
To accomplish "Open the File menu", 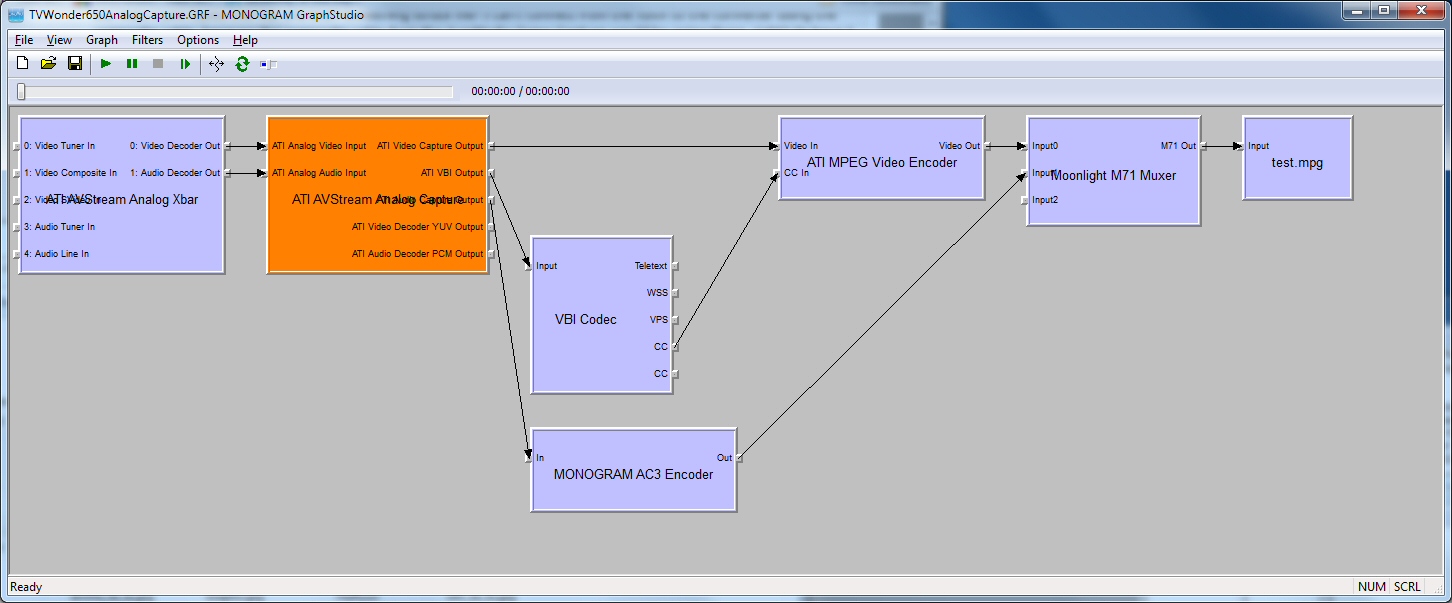I will [24, 40].
